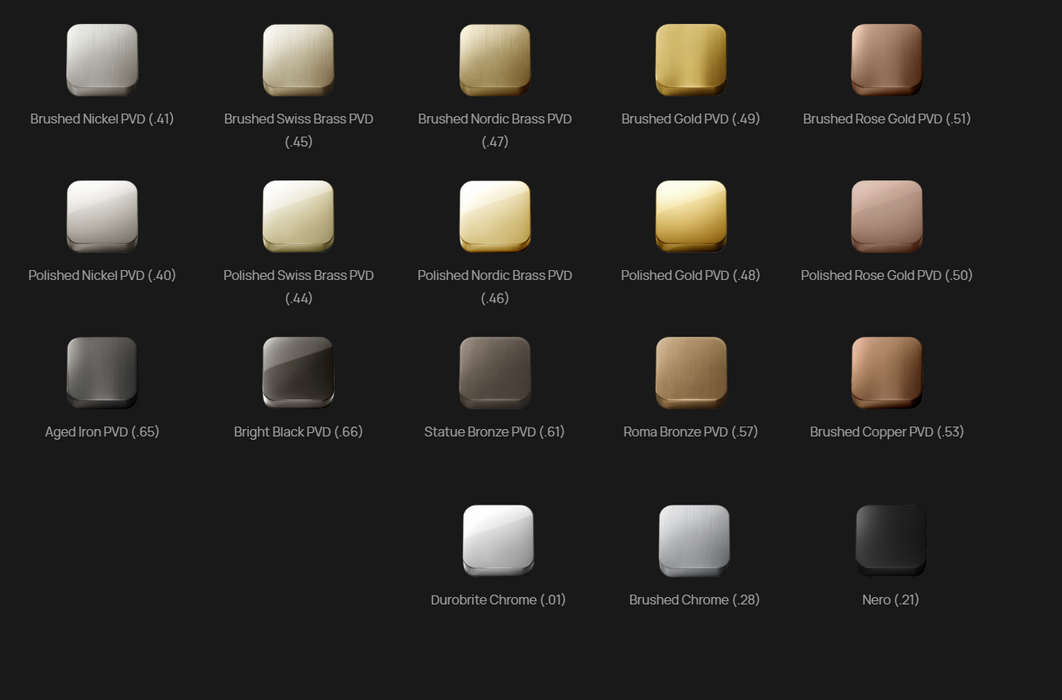Select the Brushed Gold PVD swatch

point(691,60)
